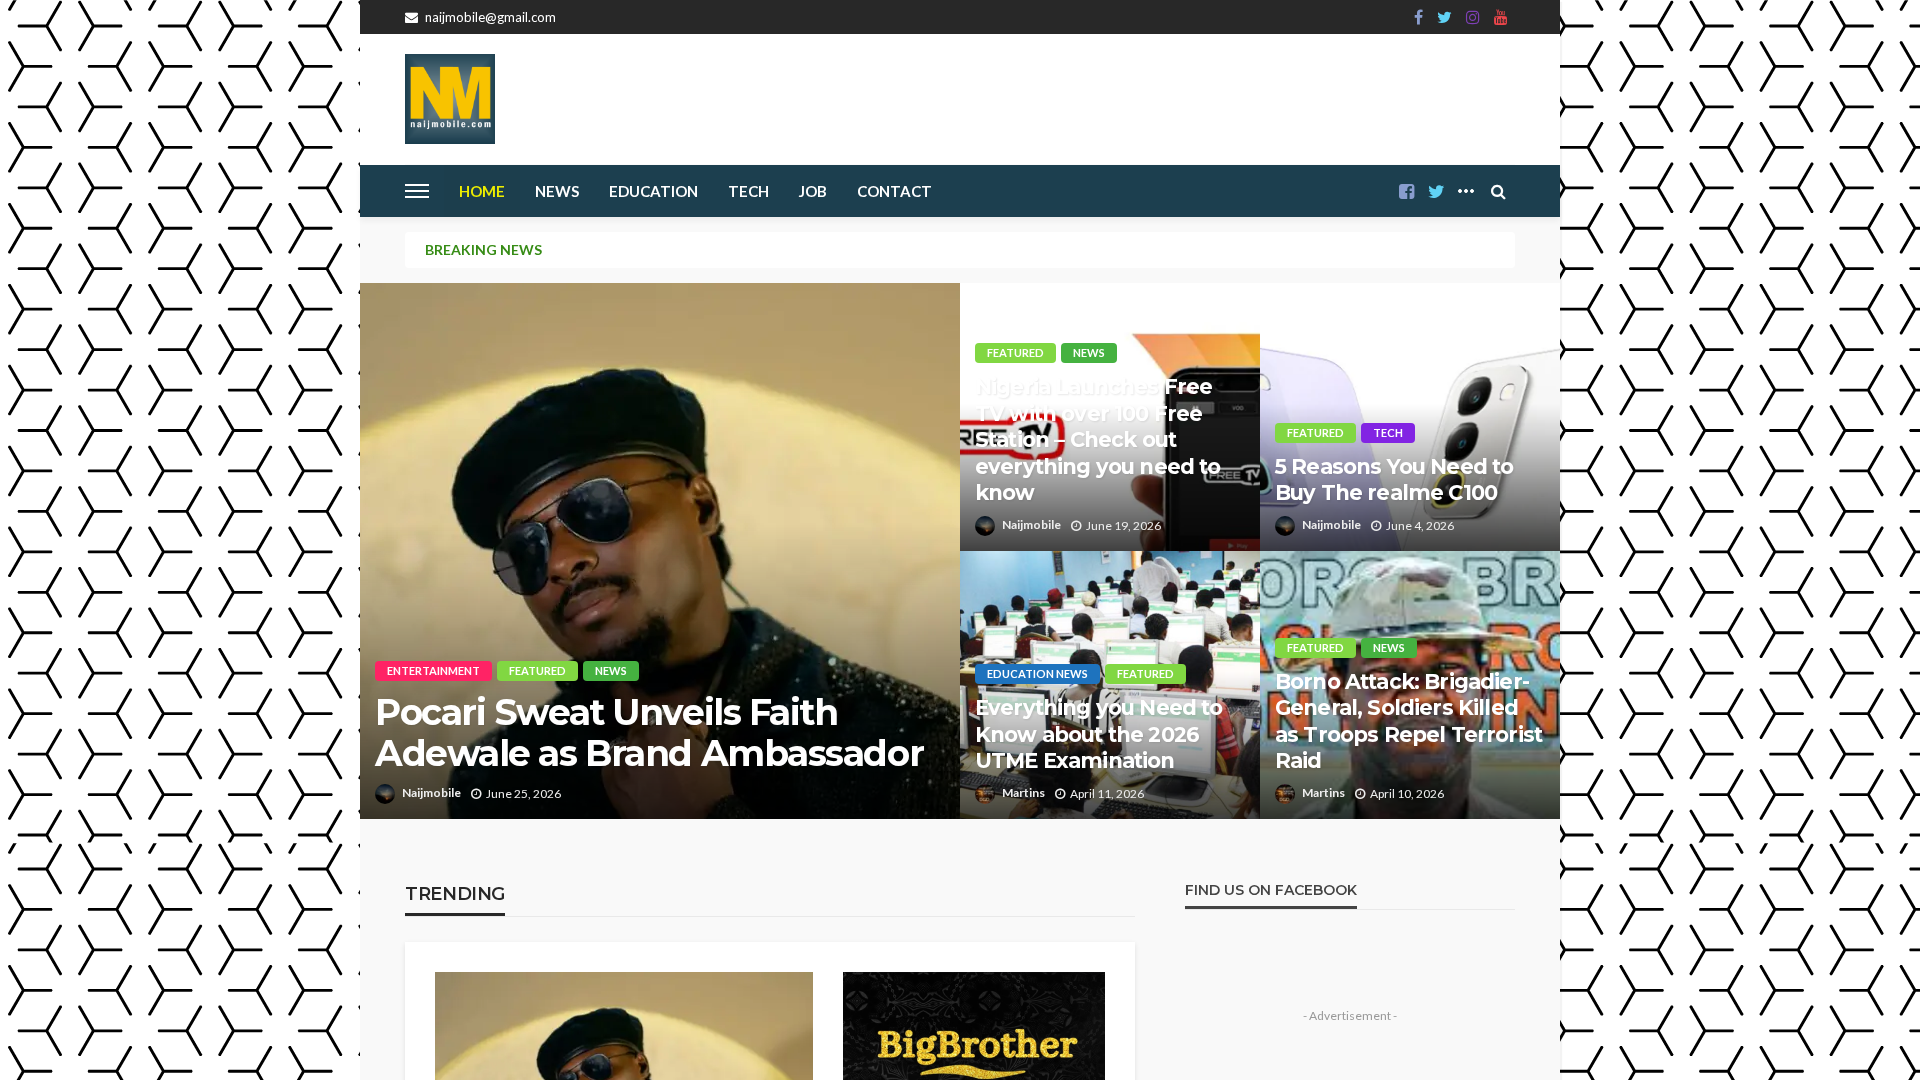Click the BREAKING NEWS ticker label

coord(483,250)
